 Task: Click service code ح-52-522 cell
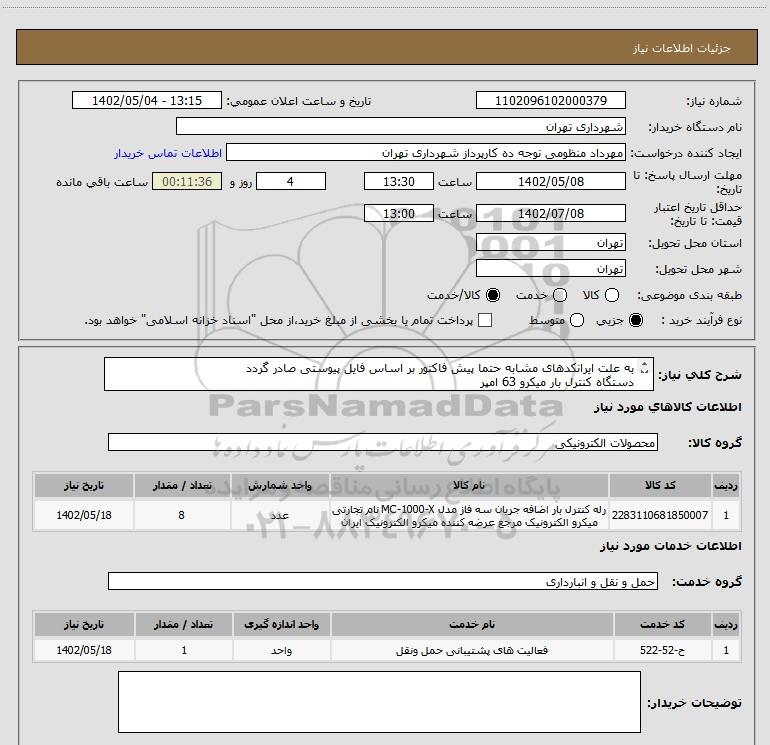tap(662, 650)
